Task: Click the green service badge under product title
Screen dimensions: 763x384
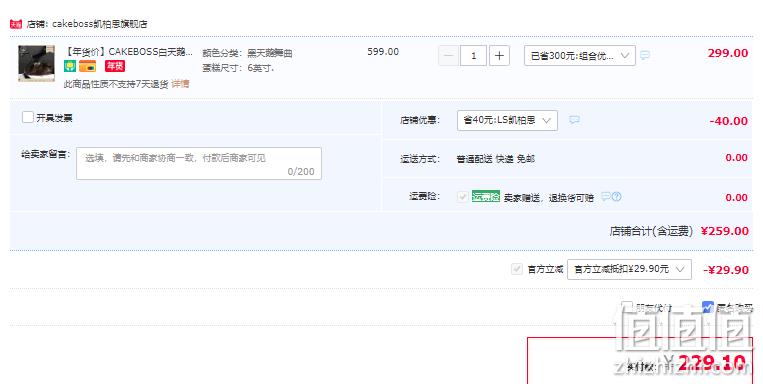Action: [70, 66]
